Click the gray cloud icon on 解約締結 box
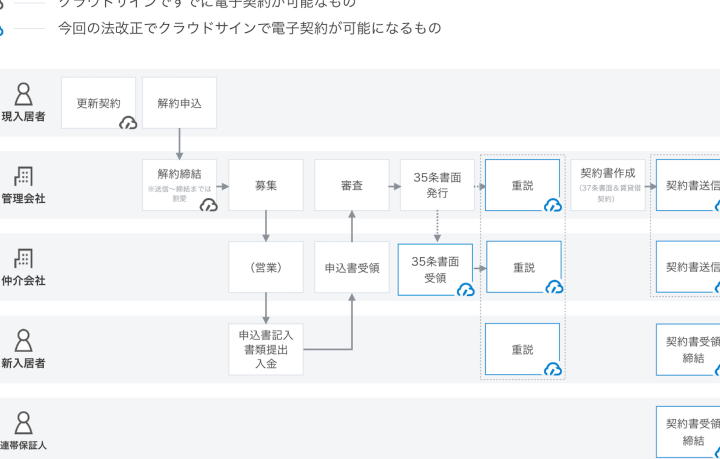720x459 pixels. point(208,205)
